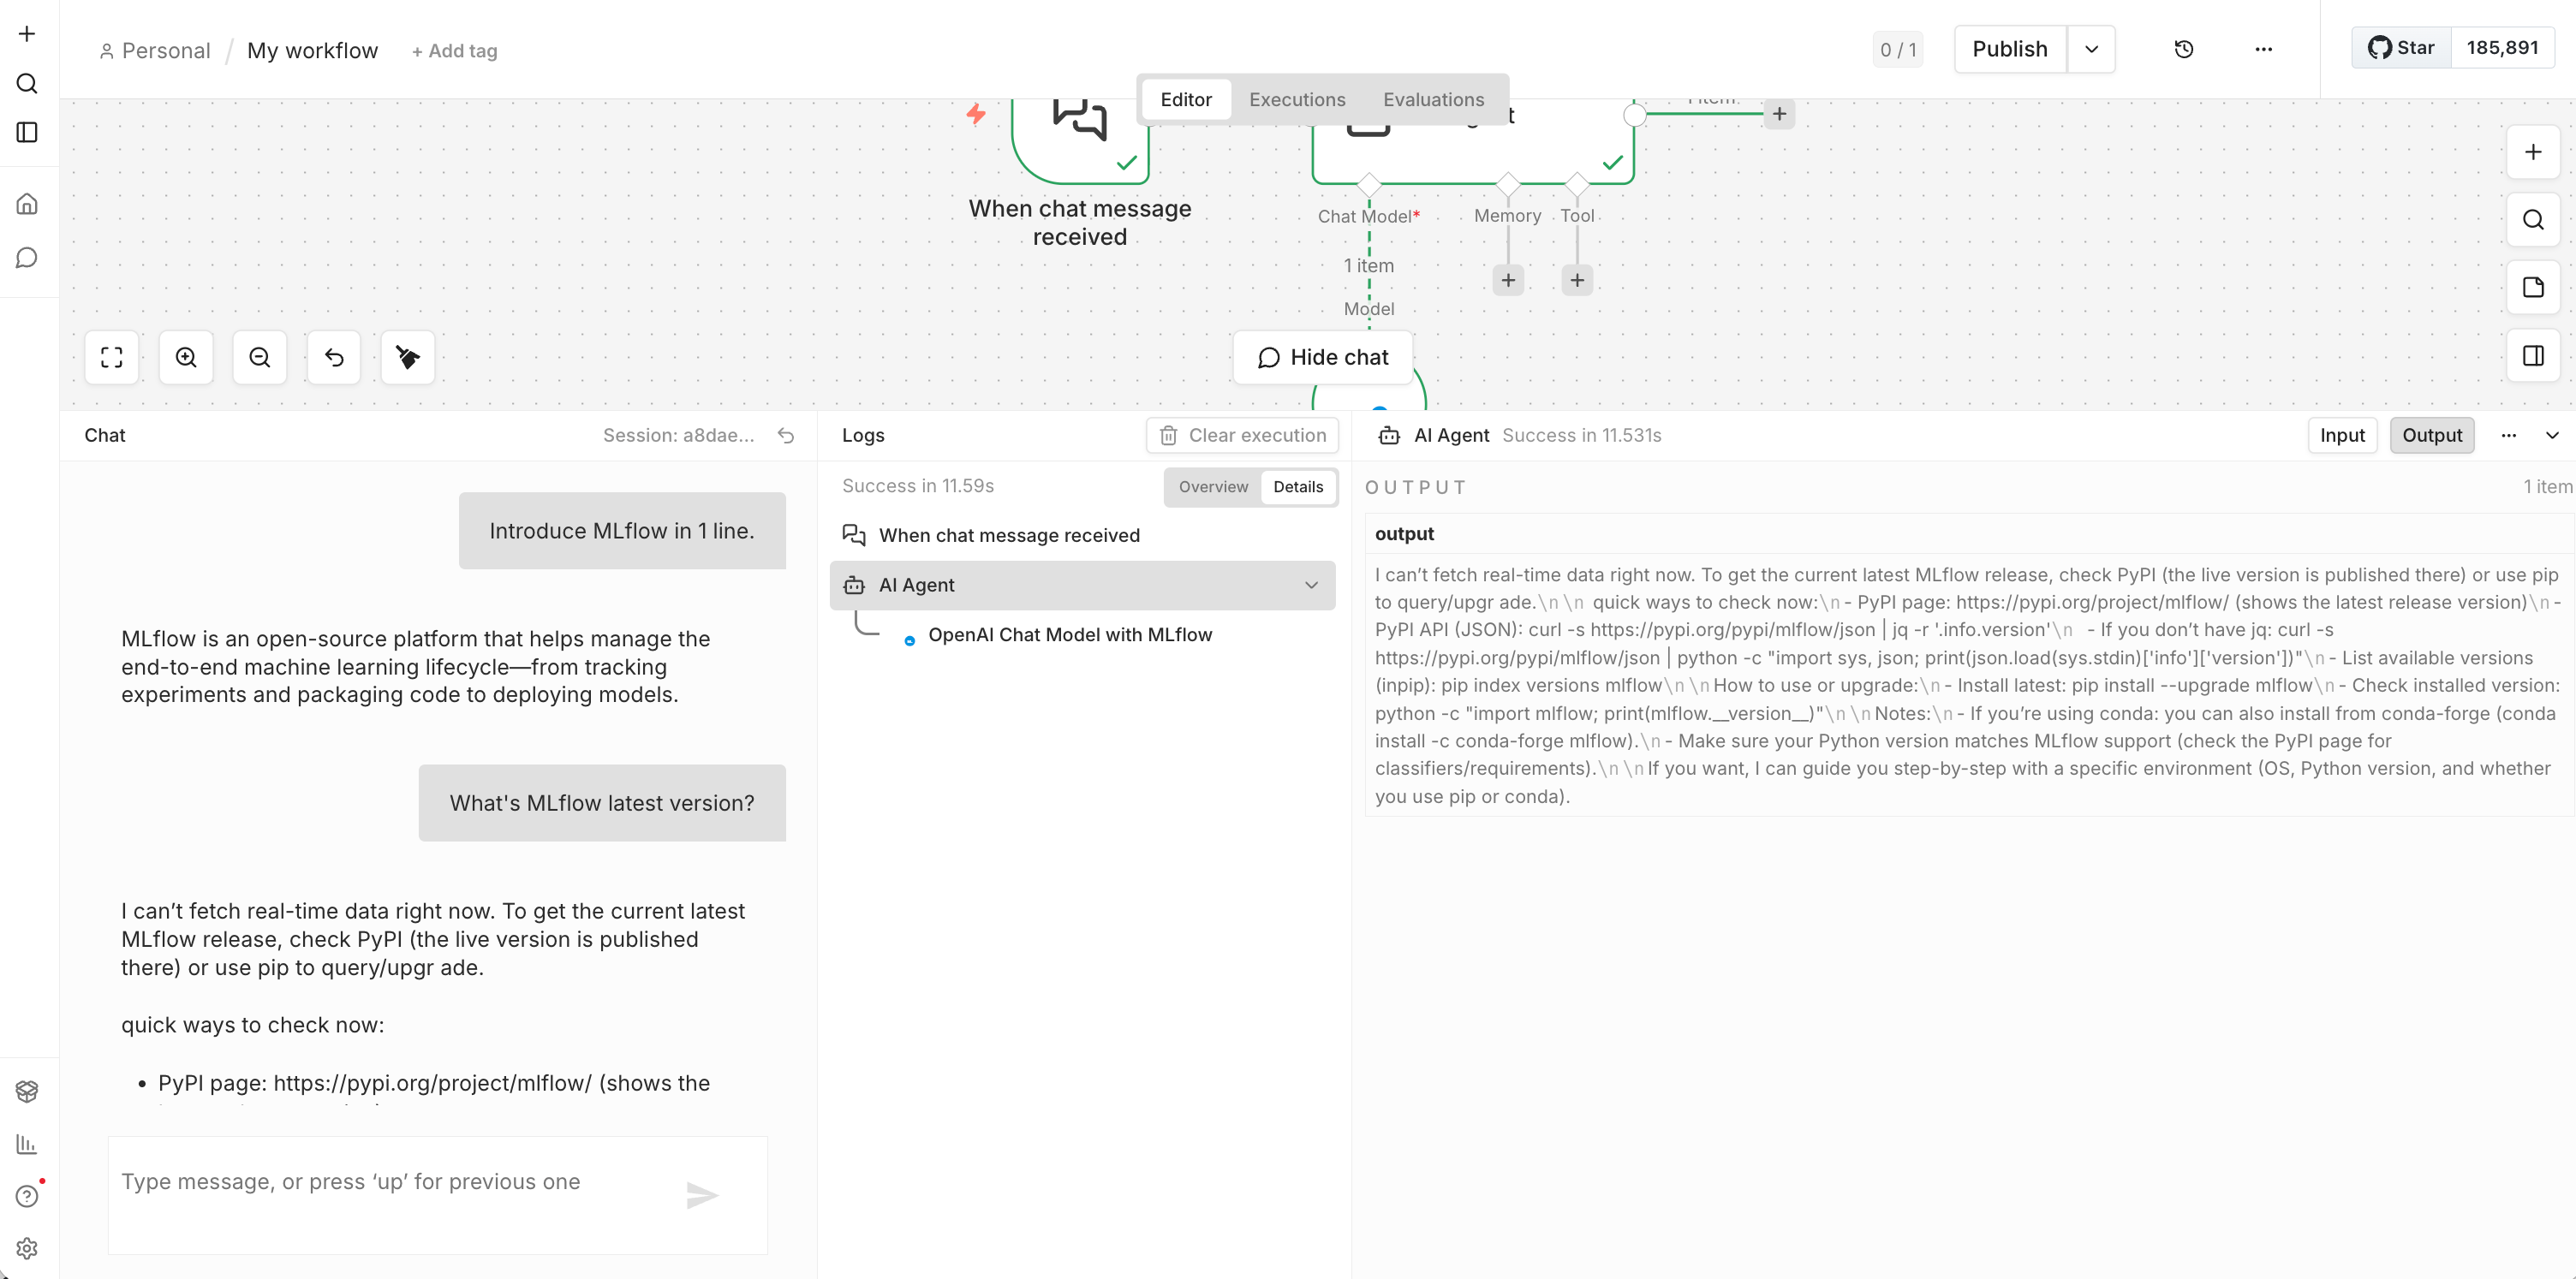The image size is (2576, 1279).
Task: Click the plus icon in the left sidebar
Action: coord(27,34)
